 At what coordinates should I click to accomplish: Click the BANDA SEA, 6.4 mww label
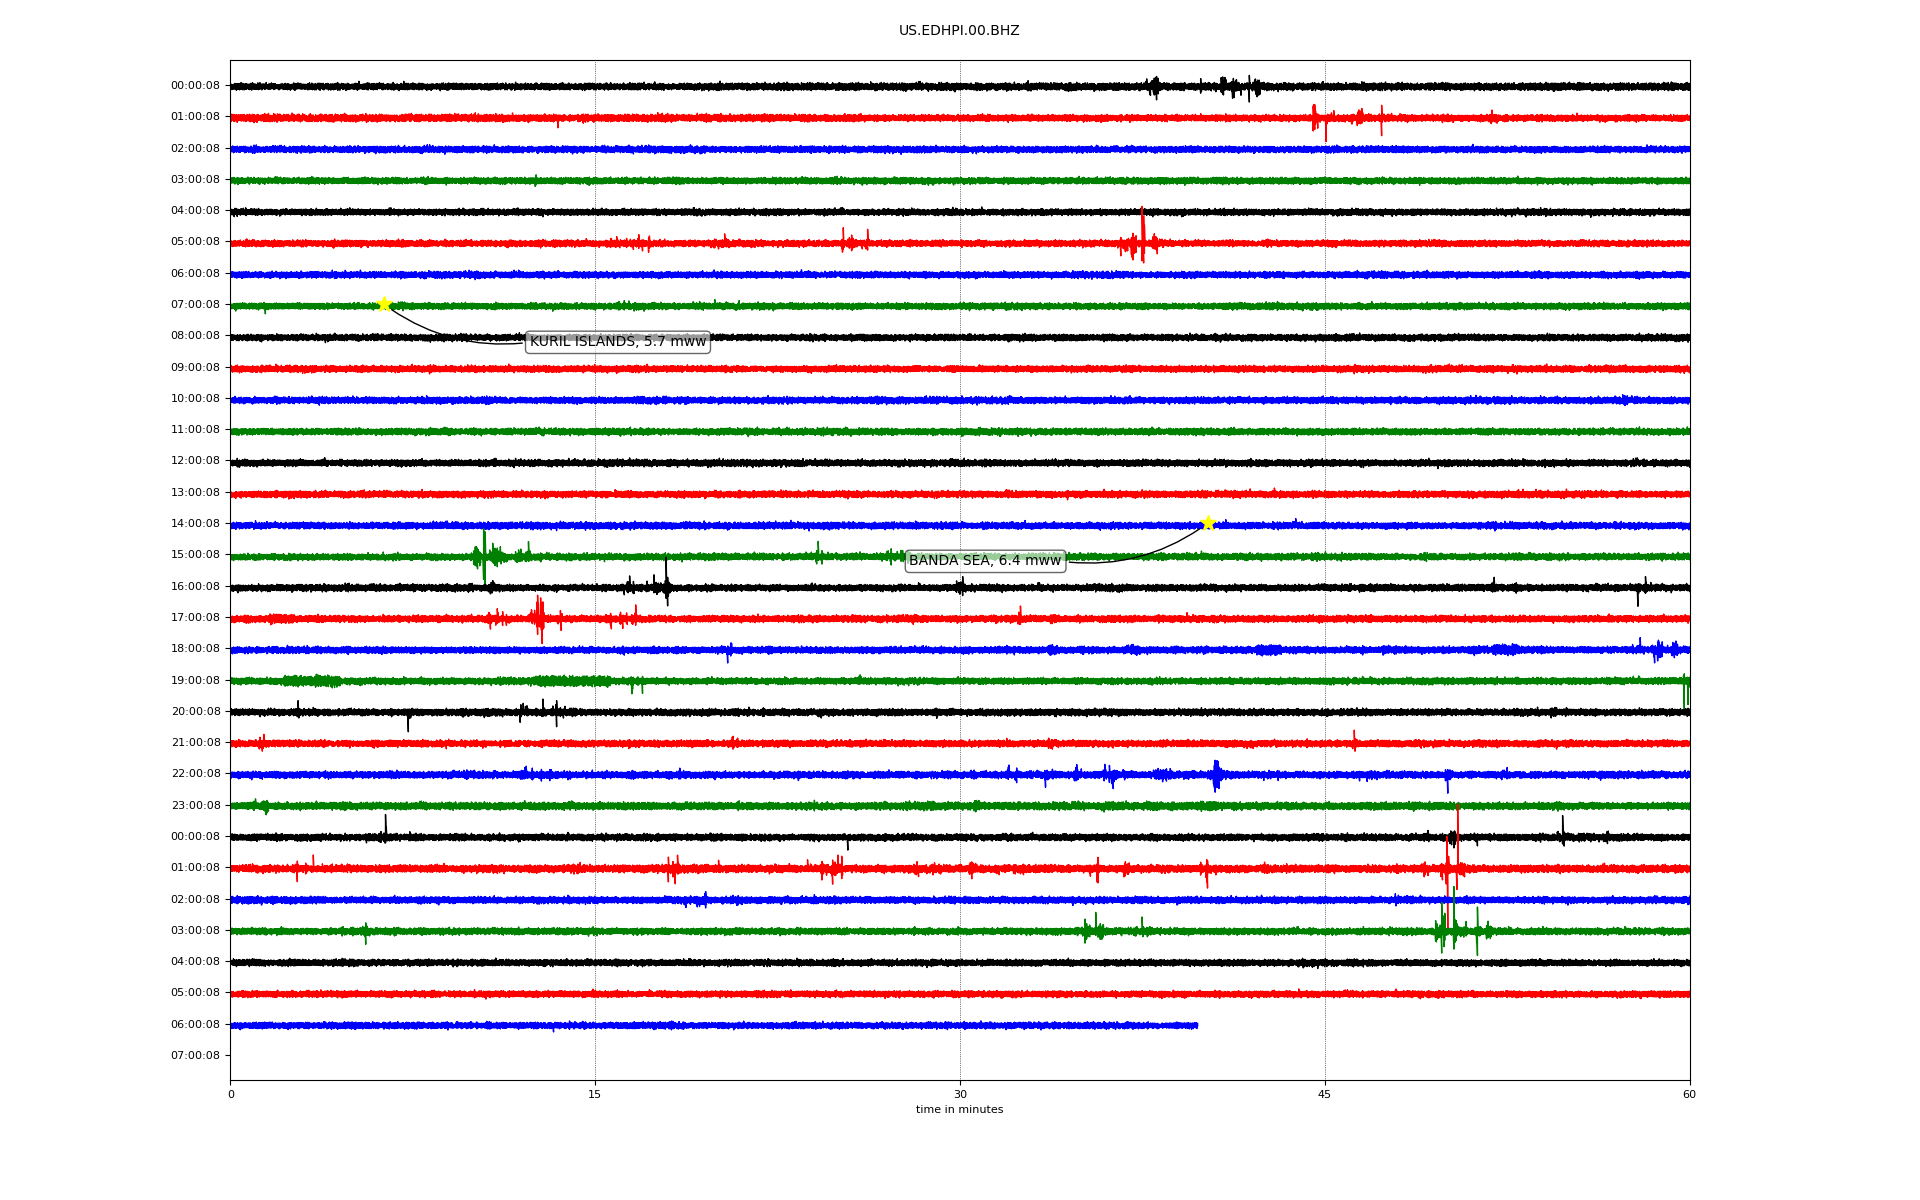tap(984, 561)
